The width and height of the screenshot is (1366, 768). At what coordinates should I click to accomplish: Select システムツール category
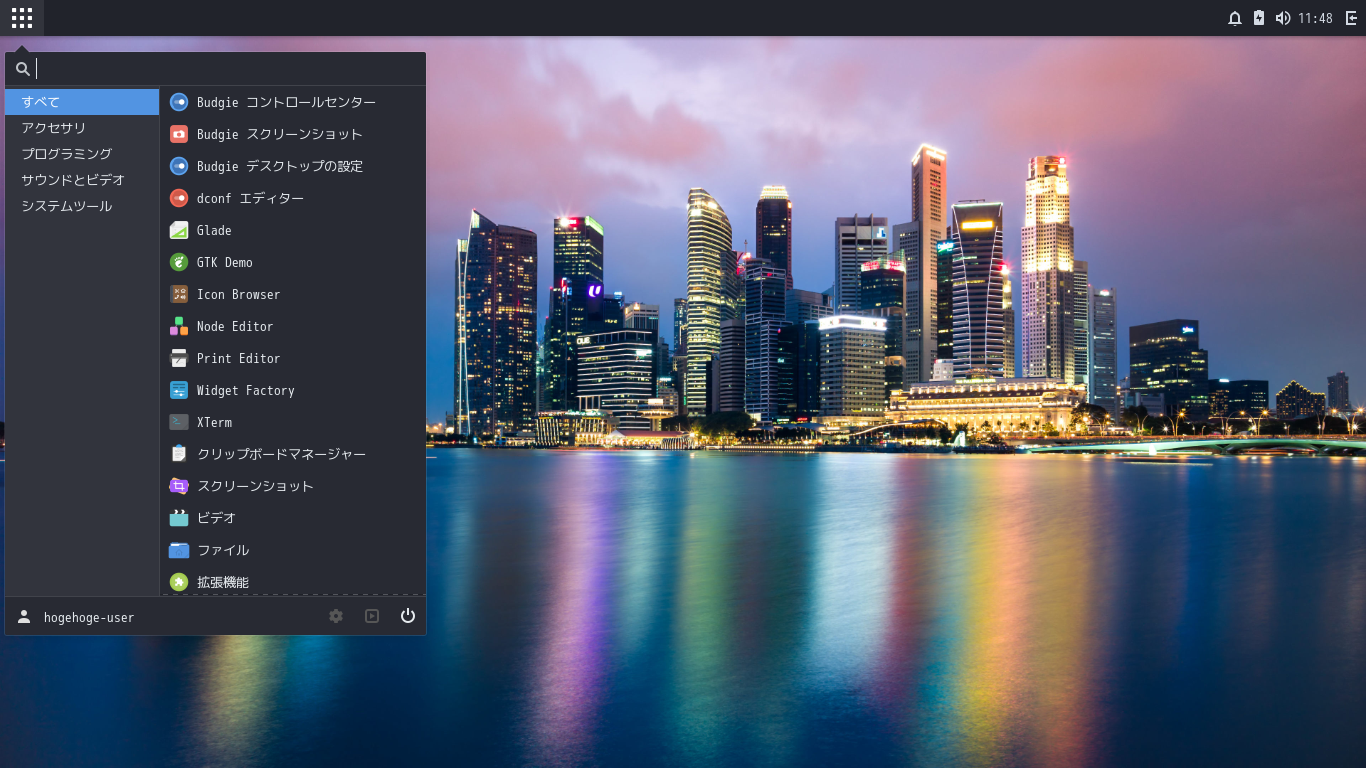tap(82, 206)
